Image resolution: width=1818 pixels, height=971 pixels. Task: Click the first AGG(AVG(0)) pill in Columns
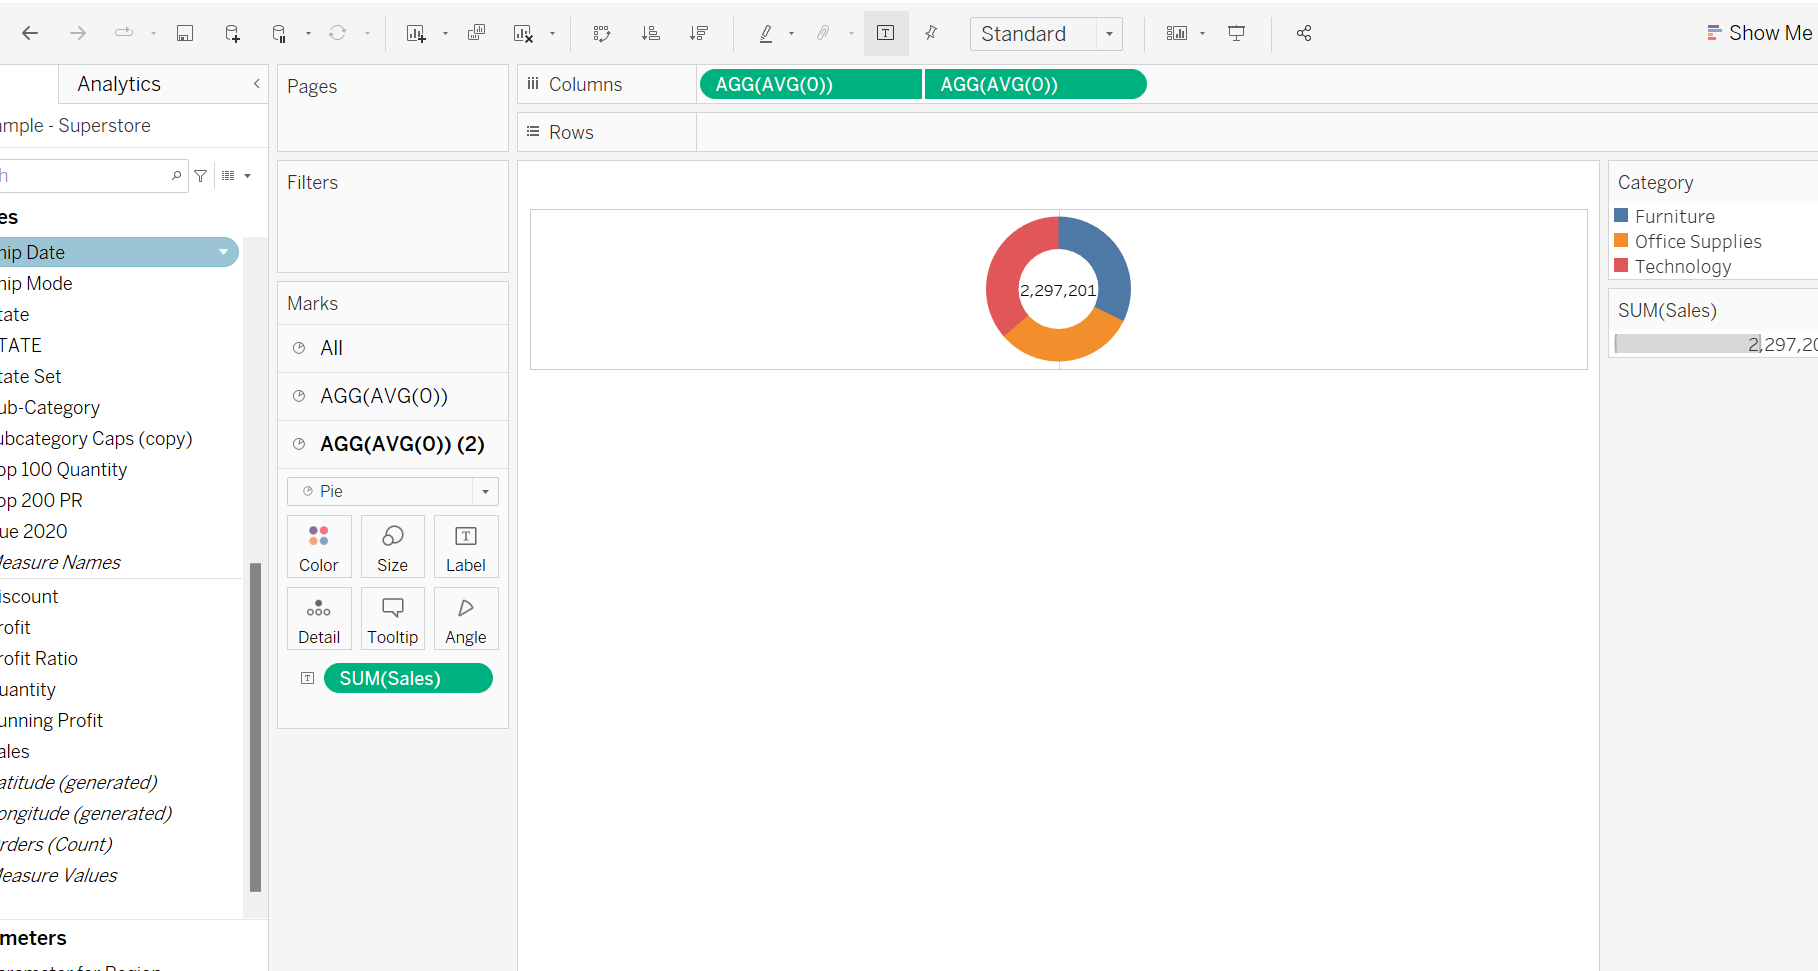[x=810, y=85]
